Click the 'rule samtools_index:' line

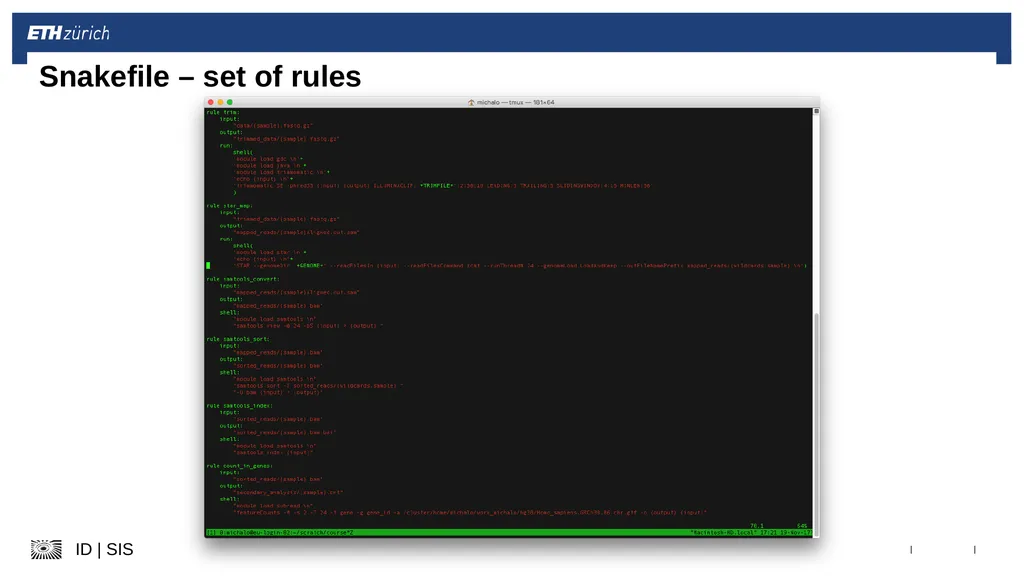pos(240,406)
